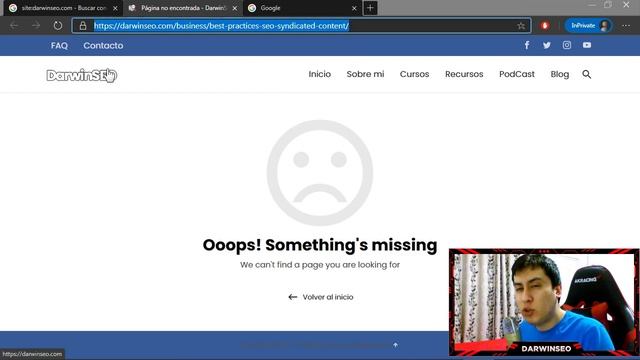Open Cursos in the navigation menu
This screenshot has width=640, height=360.
pyautogui.click(x=414, y=74)
